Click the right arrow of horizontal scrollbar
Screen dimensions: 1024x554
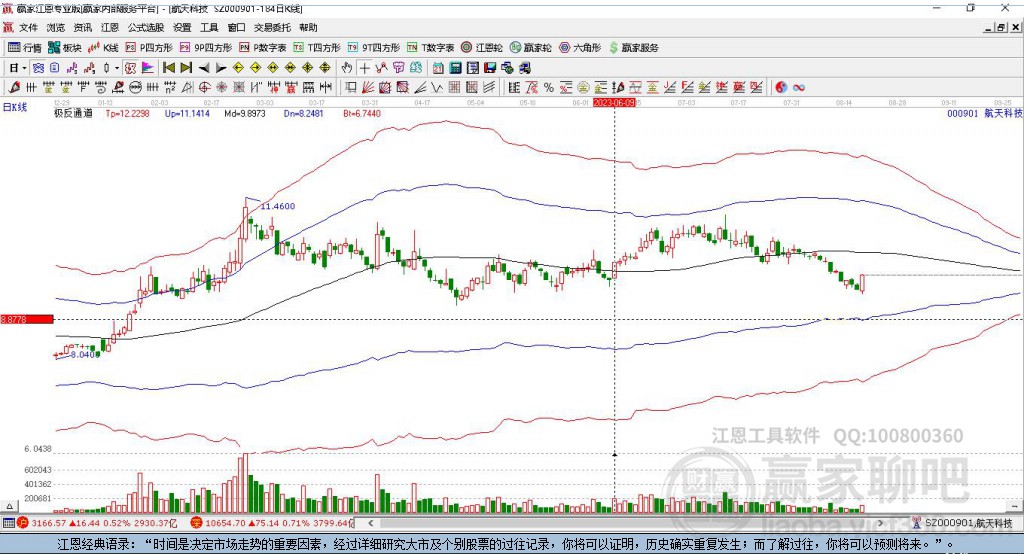[x=880, y=523]
